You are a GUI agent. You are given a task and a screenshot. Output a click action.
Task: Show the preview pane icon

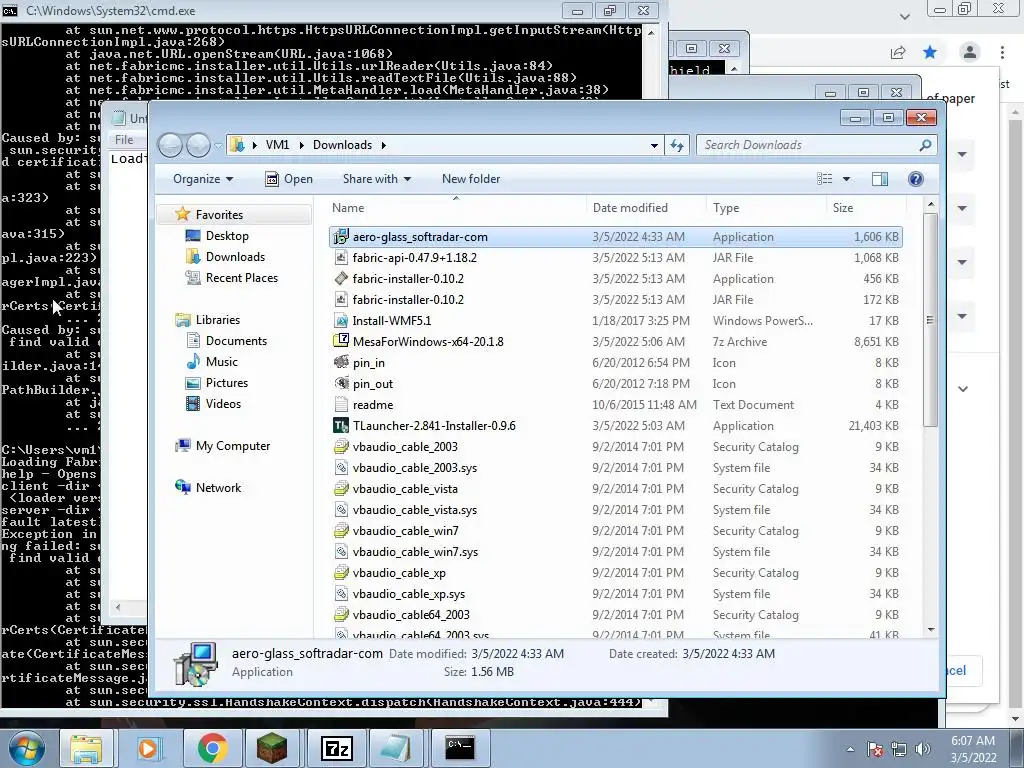point(880,179)
